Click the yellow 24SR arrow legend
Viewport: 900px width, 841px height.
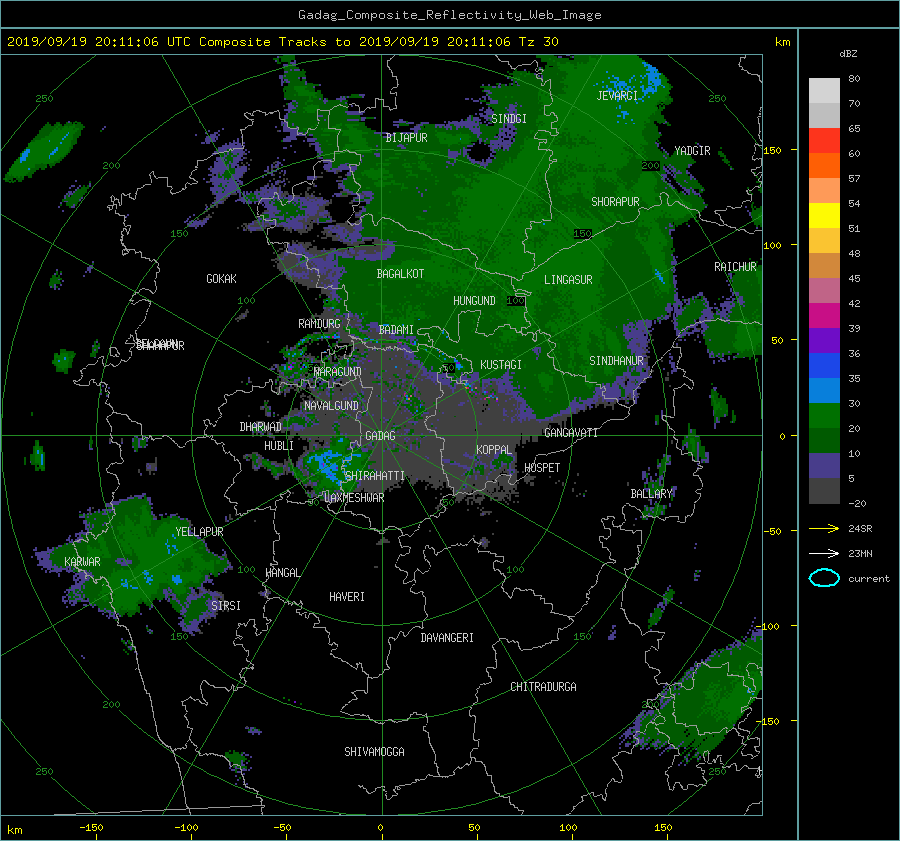(x=824, y=529)
